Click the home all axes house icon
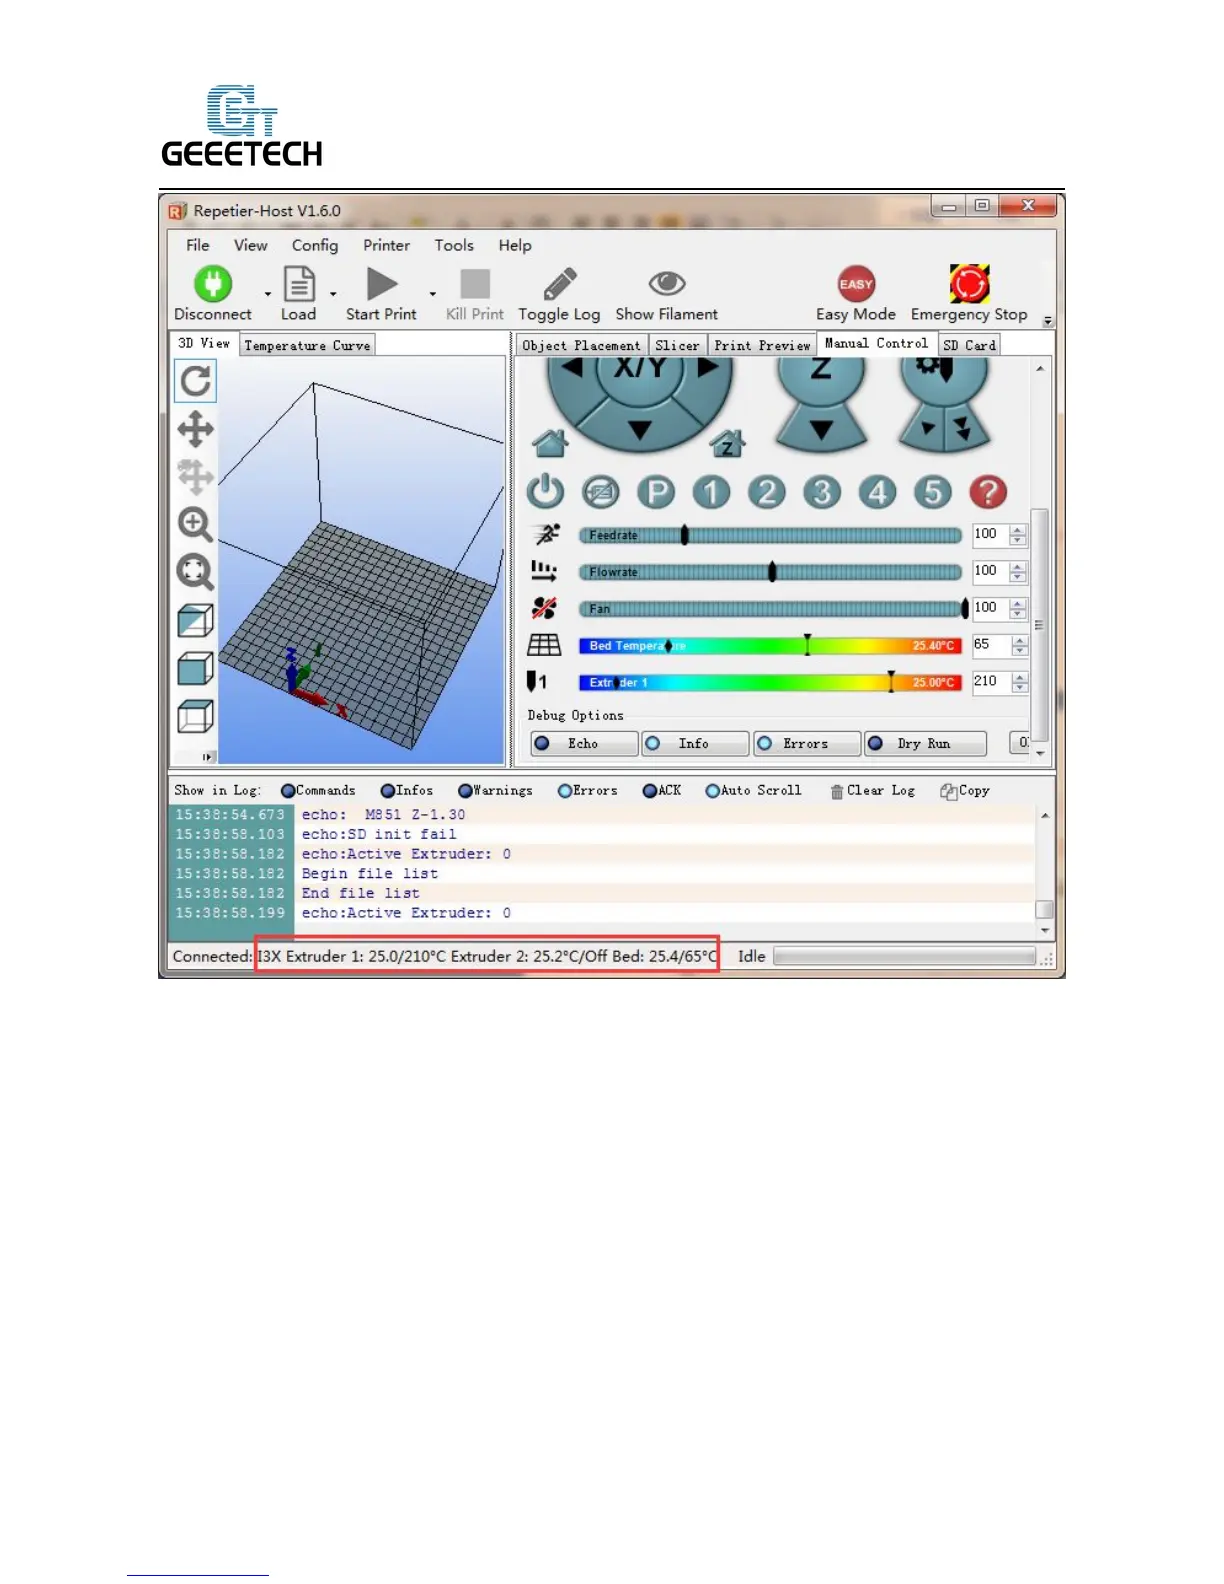The image size is (1224, 1584). click(550, 442)
